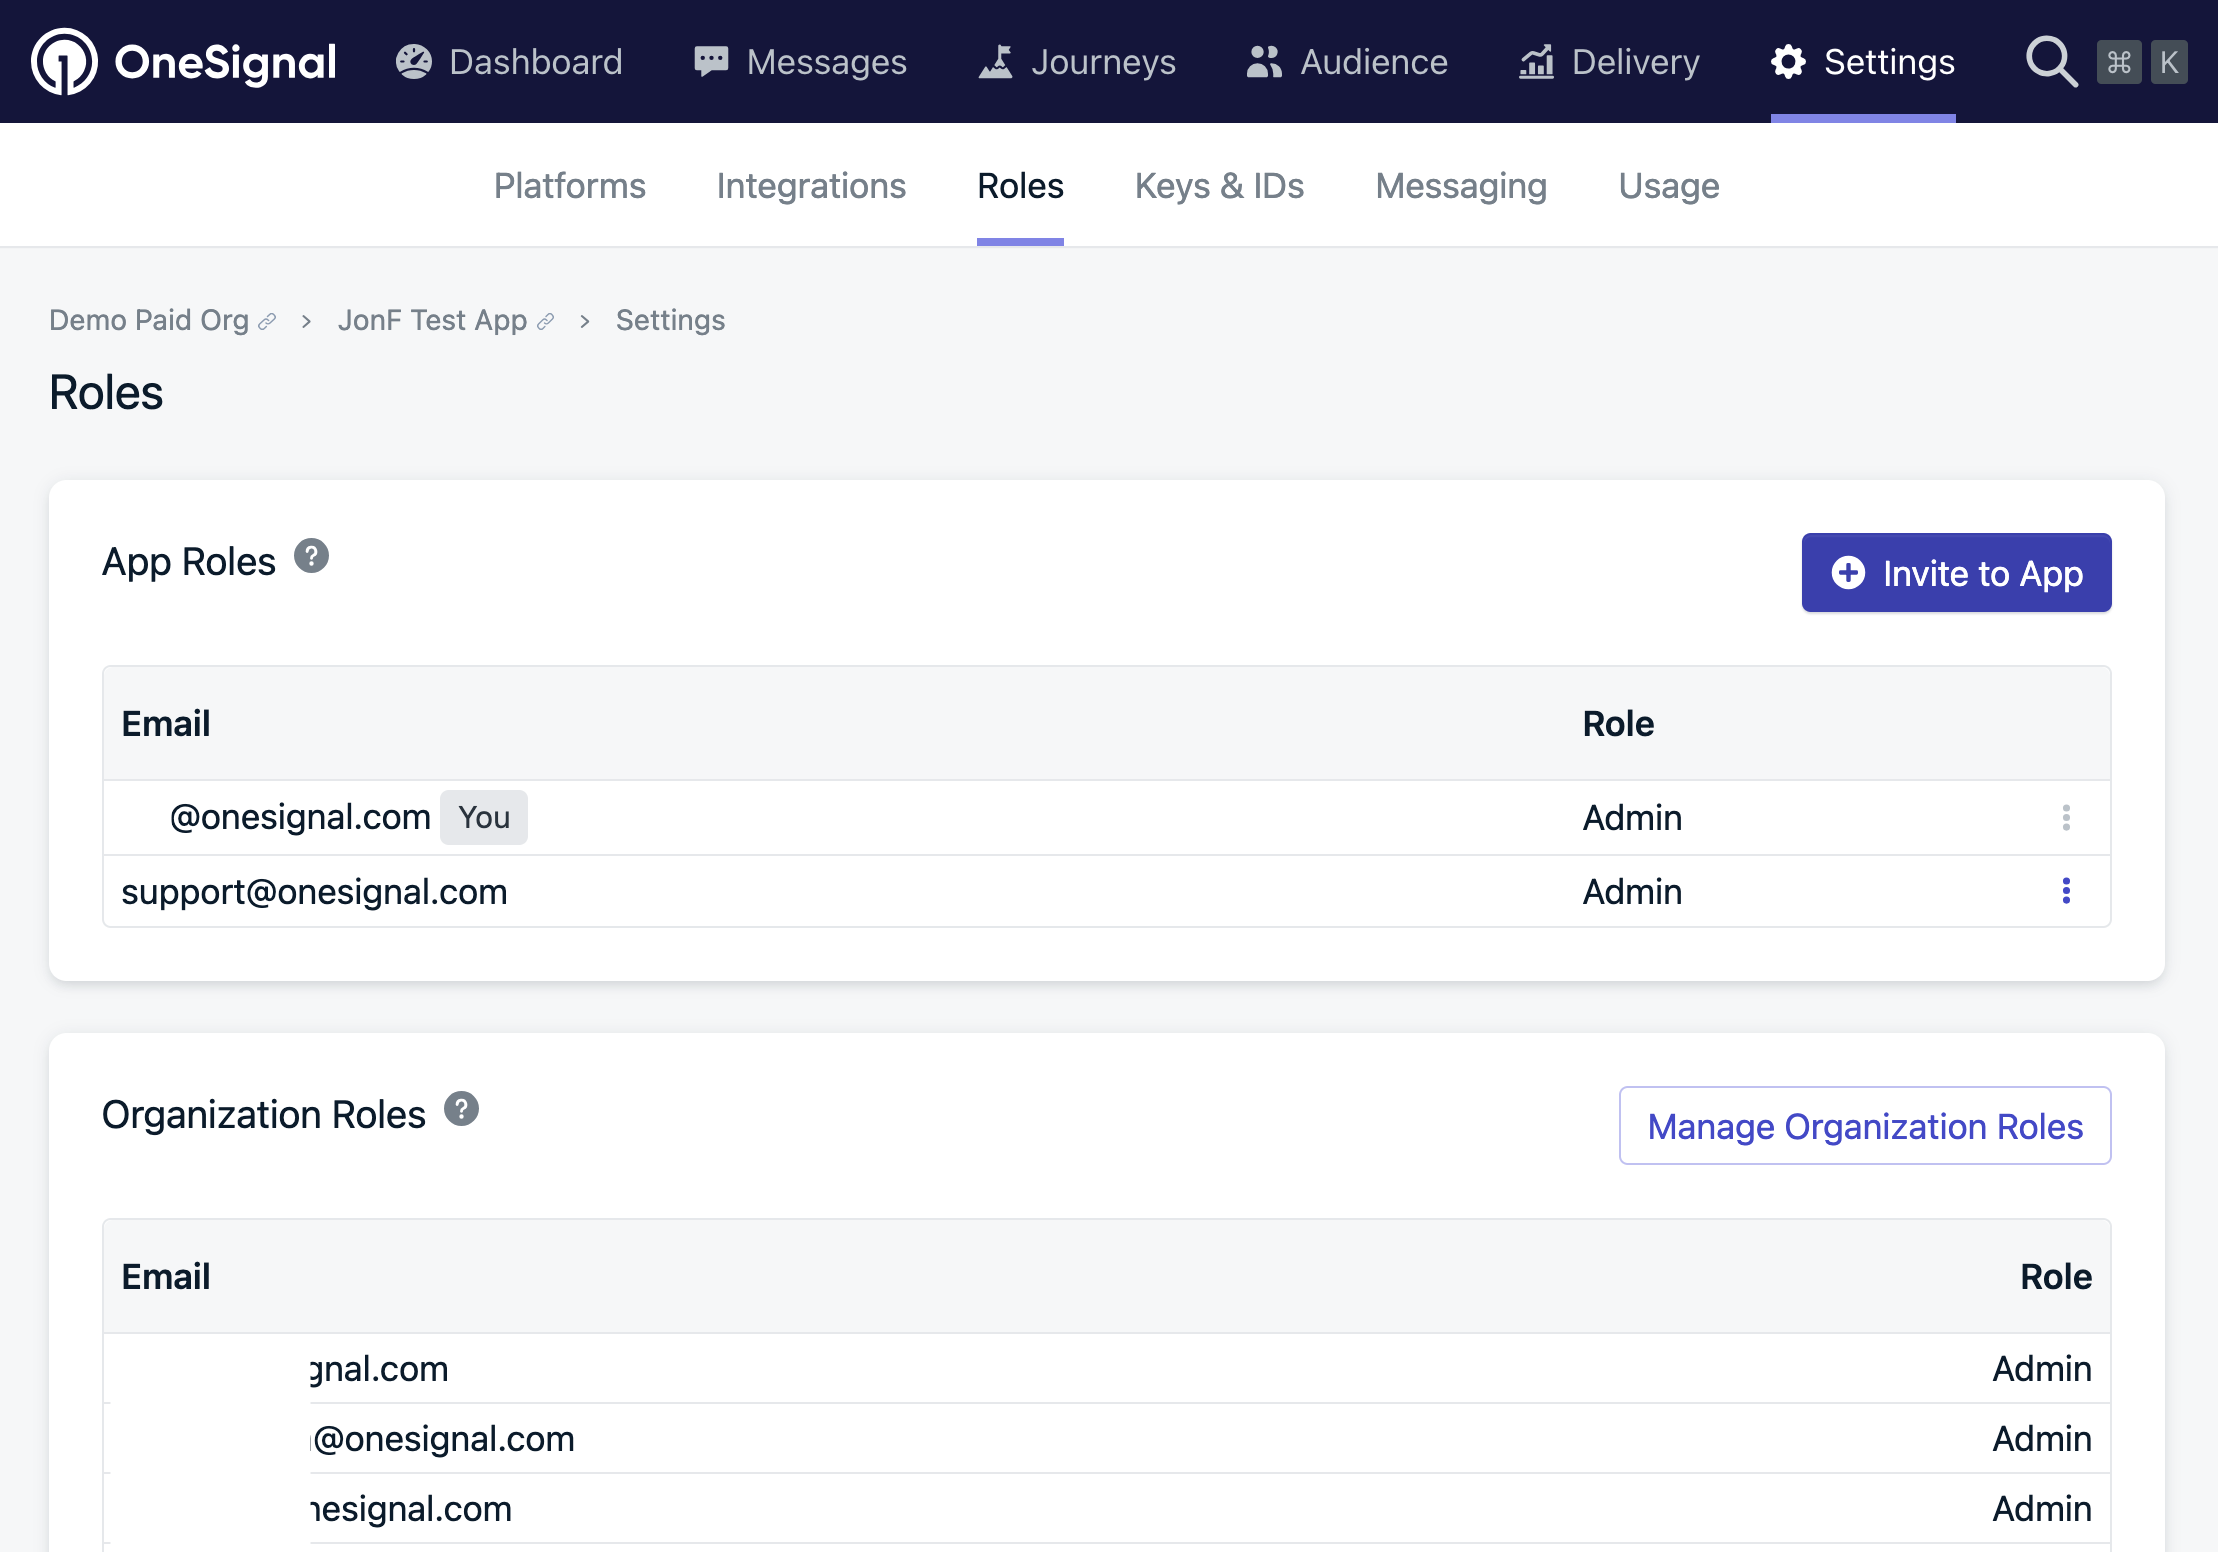Viewport: 2218px width, 1552px height.
Task: Click Manage Organization Roles button
Action: click(1865, 1126)
